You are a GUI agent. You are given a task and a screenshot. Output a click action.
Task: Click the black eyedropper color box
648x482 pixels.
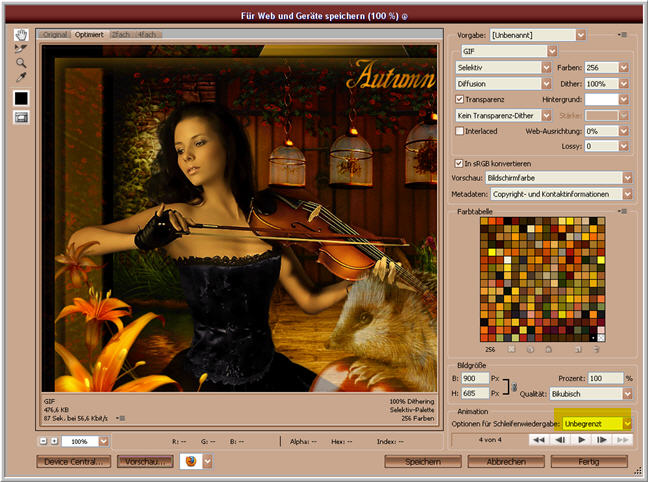(21, 98)
